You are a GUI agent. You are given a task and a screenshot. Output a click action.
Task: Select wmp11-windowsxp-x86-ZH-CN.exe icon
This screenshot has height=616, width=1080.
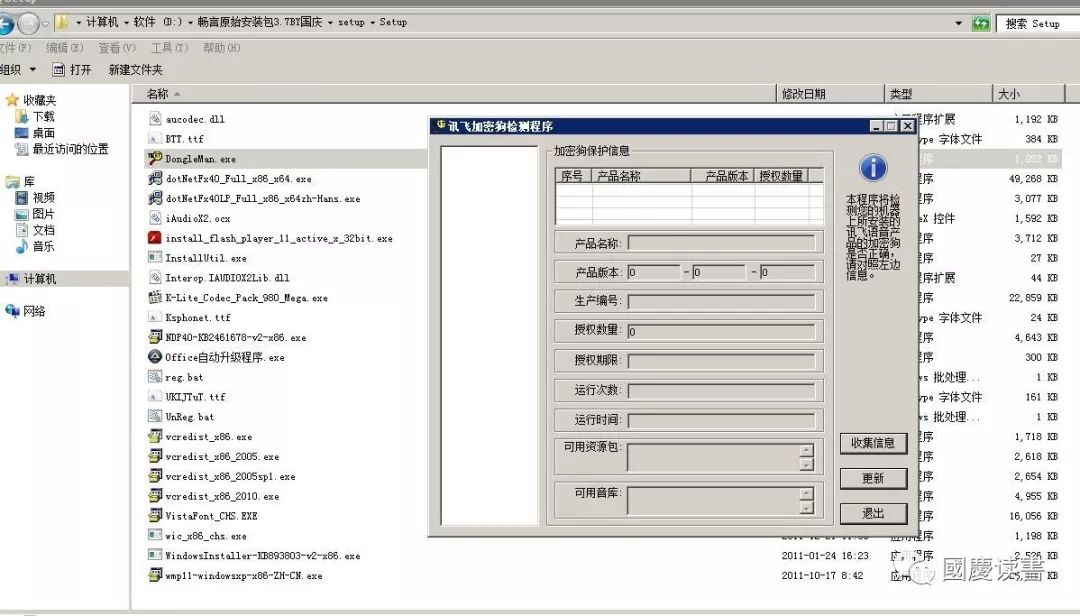click(x=155, y=575)
